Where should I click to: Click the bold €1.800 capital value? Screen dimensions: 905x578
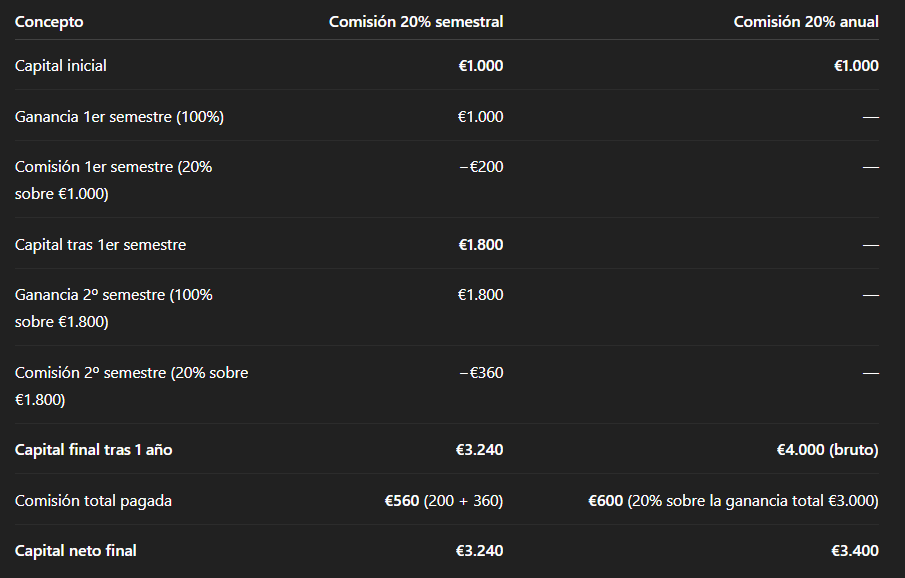tap(480, 245)
